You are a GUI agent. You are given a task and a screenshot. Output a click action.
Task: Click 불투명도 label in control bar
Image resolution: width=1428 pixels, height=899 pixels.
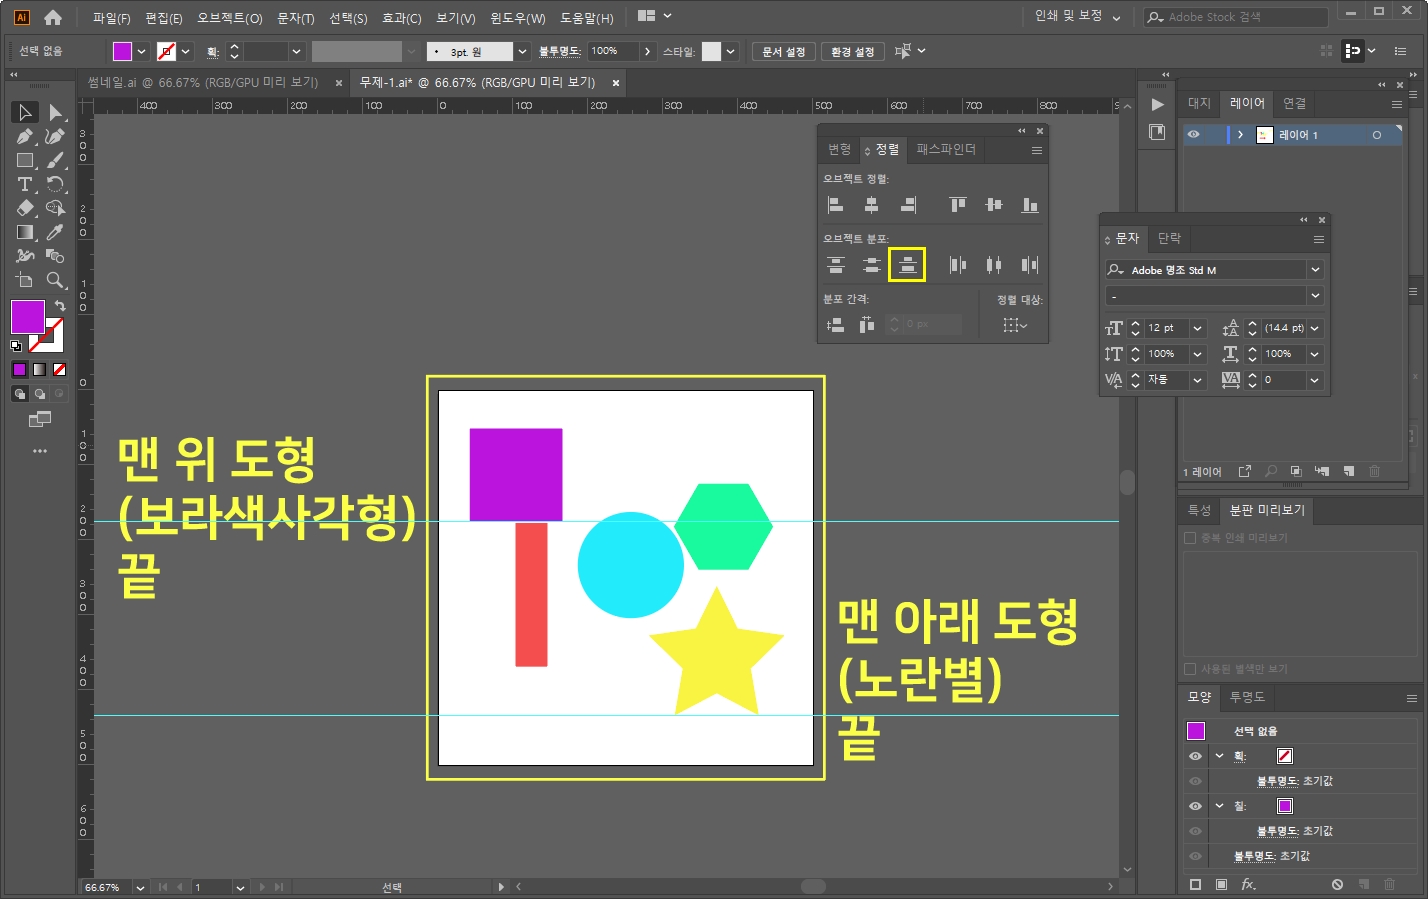click(560, 51)
